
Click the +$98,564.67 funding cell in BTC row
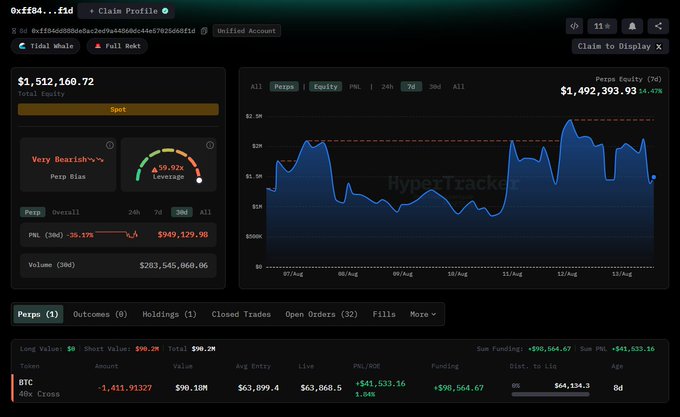(x=458, y=388)
